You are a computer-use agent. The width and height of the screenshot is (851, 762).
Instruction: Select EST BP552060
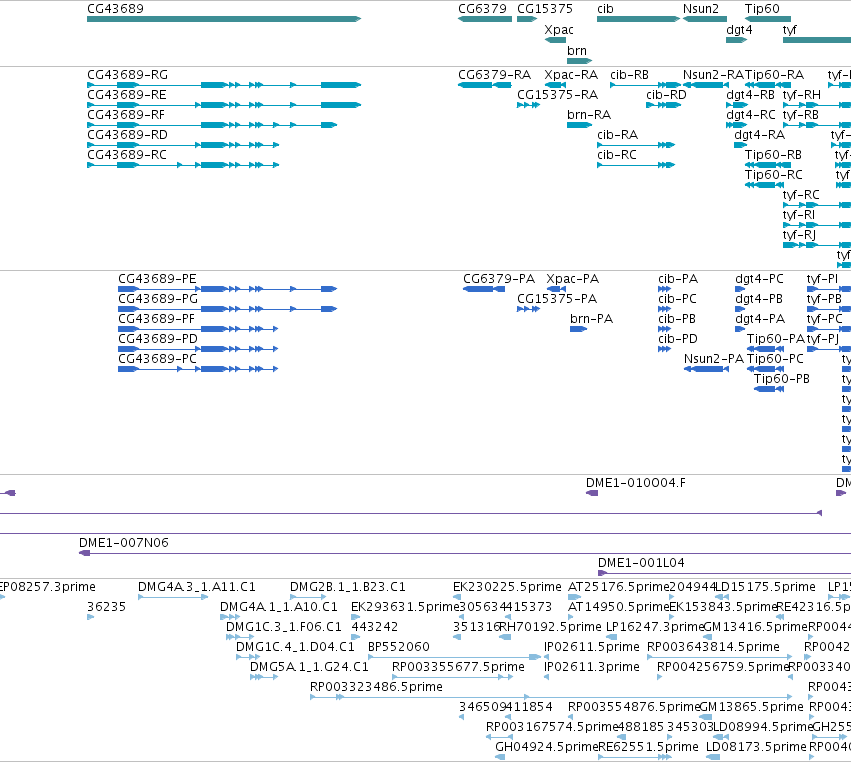tap(454, 657)
